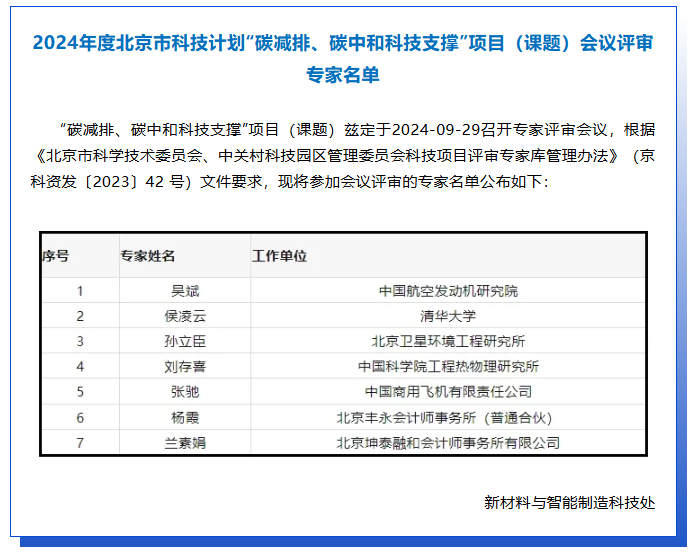Select expert name 吴斌
The image size is (697, 557).
pyautogui.click(x=185, y=291)
